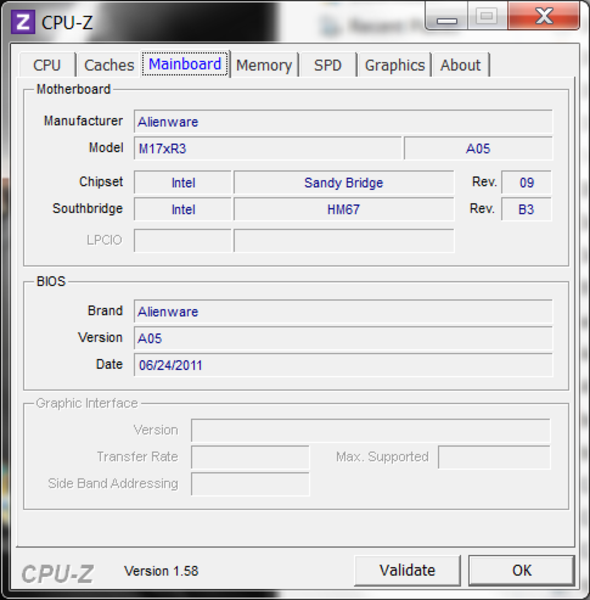Click the model revision field A05

[478, 148]
